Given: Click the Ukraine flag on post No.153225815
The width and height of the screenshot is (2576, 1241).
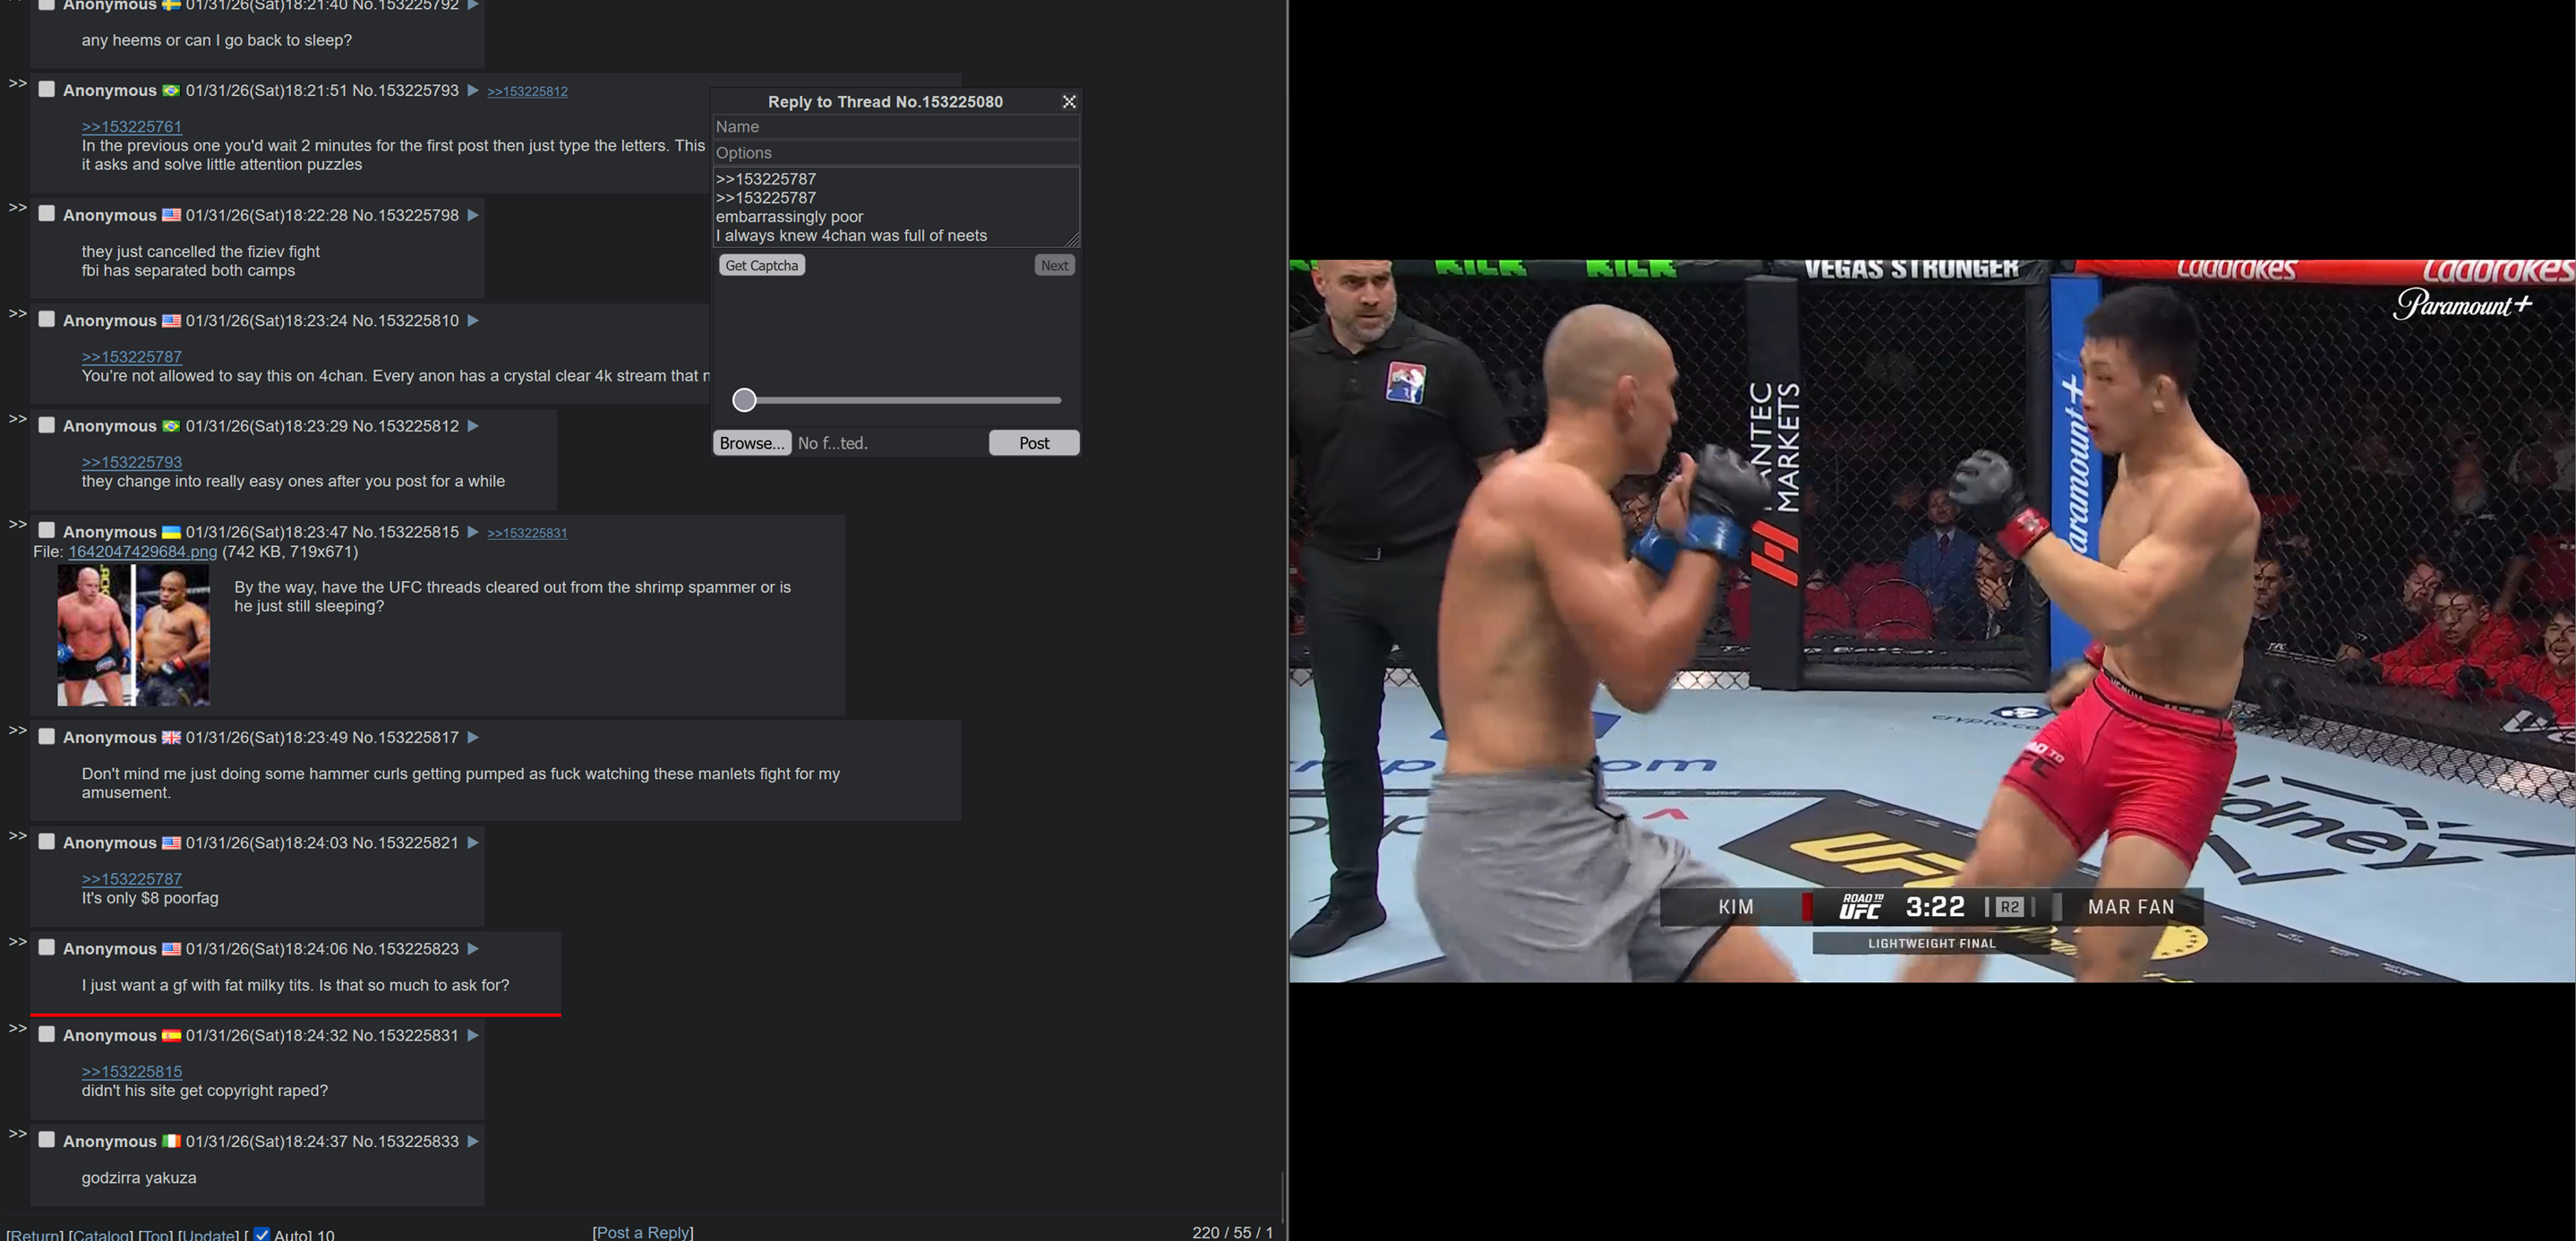Looking at the screenshot, I should (171, 532).
